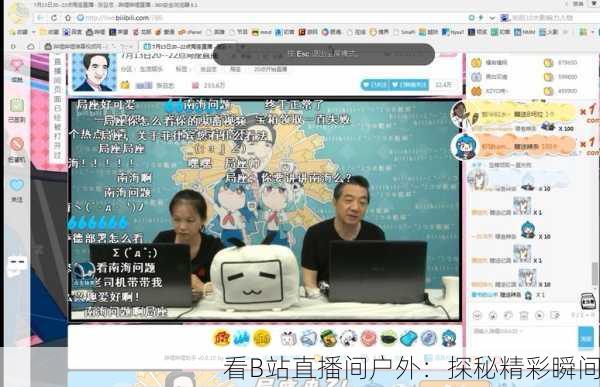
Task: Click the 22.4万 follower count
Action: point(443,85)
